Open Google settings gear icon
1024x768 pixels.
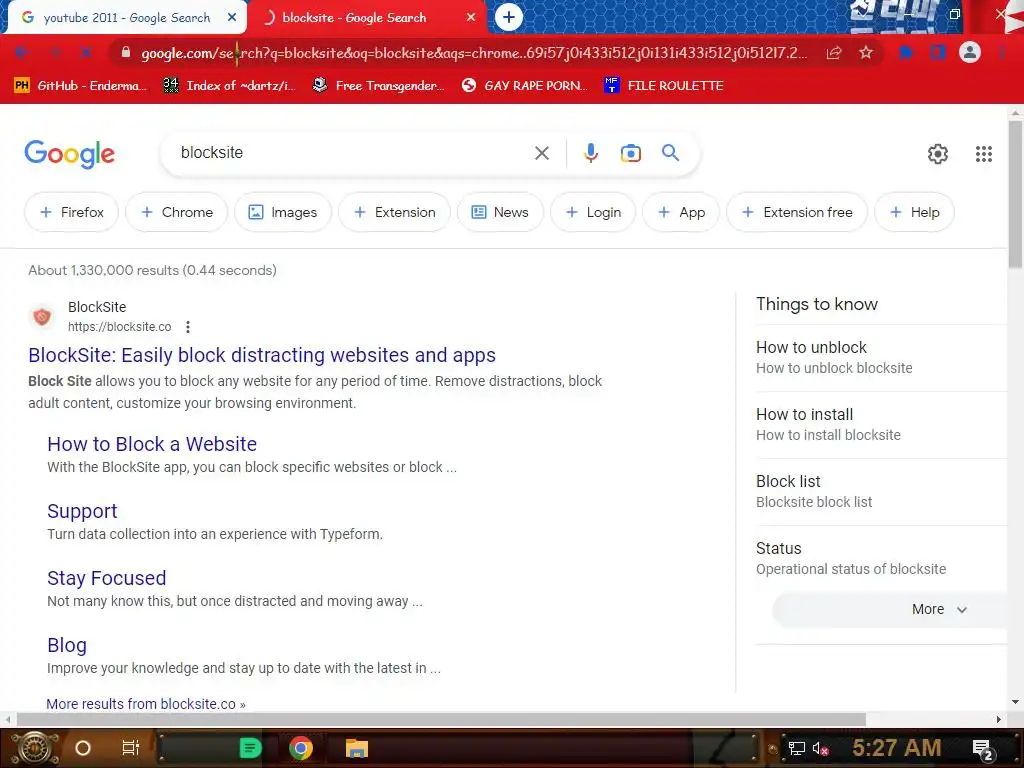coord(938,153)
